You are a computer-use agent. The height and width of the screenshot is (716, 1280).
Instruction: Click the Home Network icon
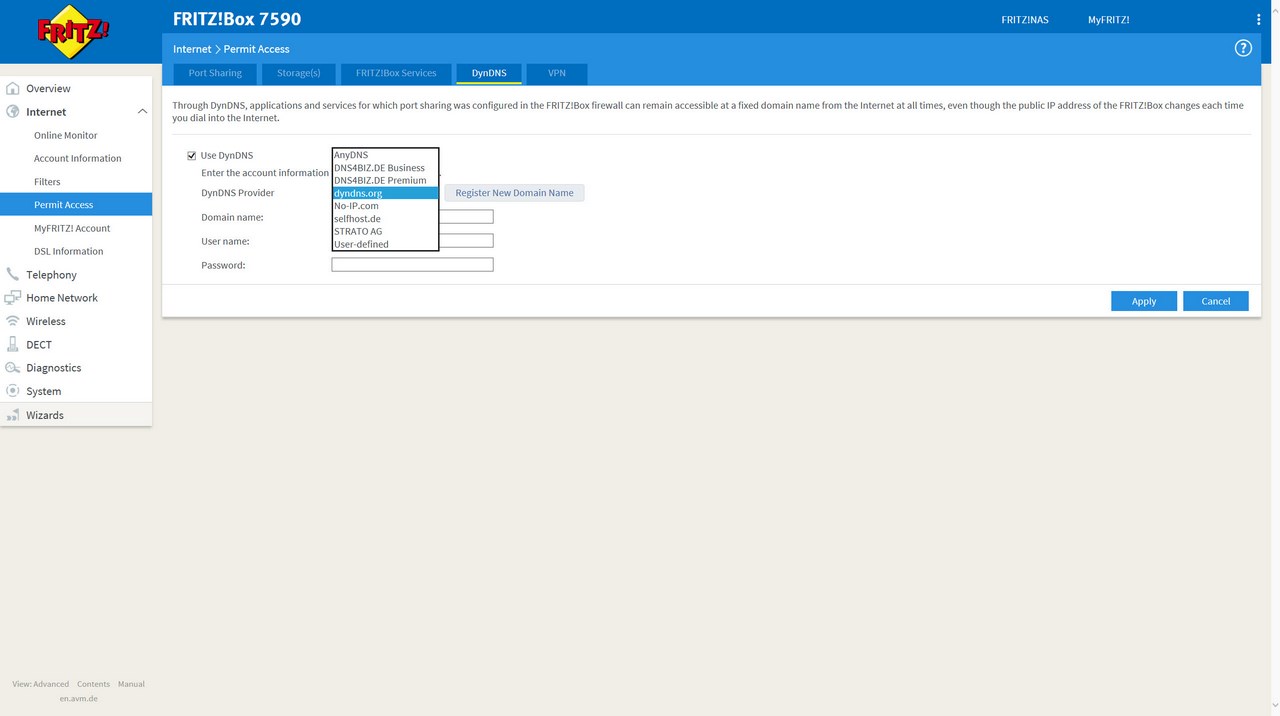tap(13, 298)
